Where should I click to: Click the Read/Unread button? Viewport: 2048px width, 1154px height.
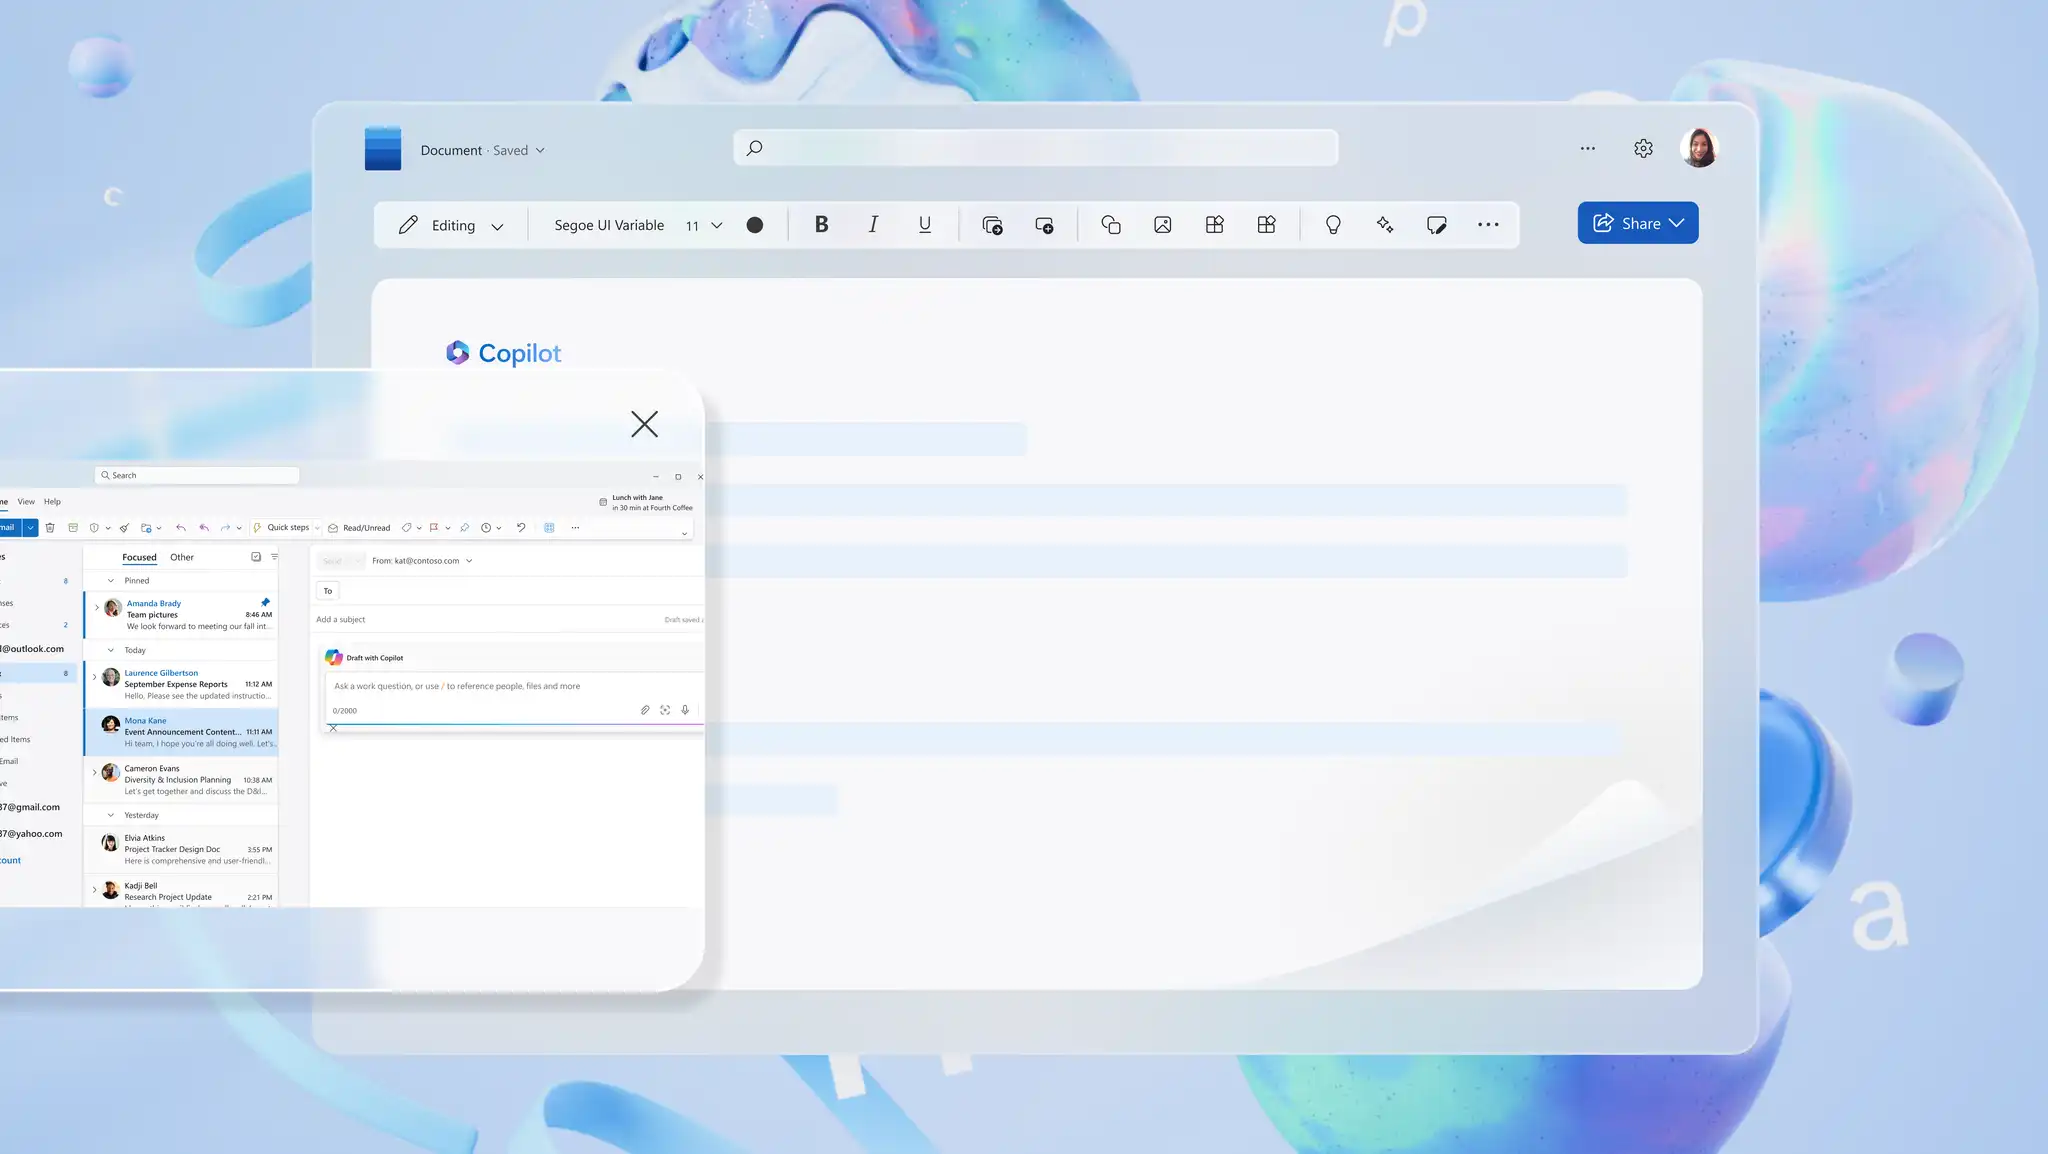click(360, 528)
